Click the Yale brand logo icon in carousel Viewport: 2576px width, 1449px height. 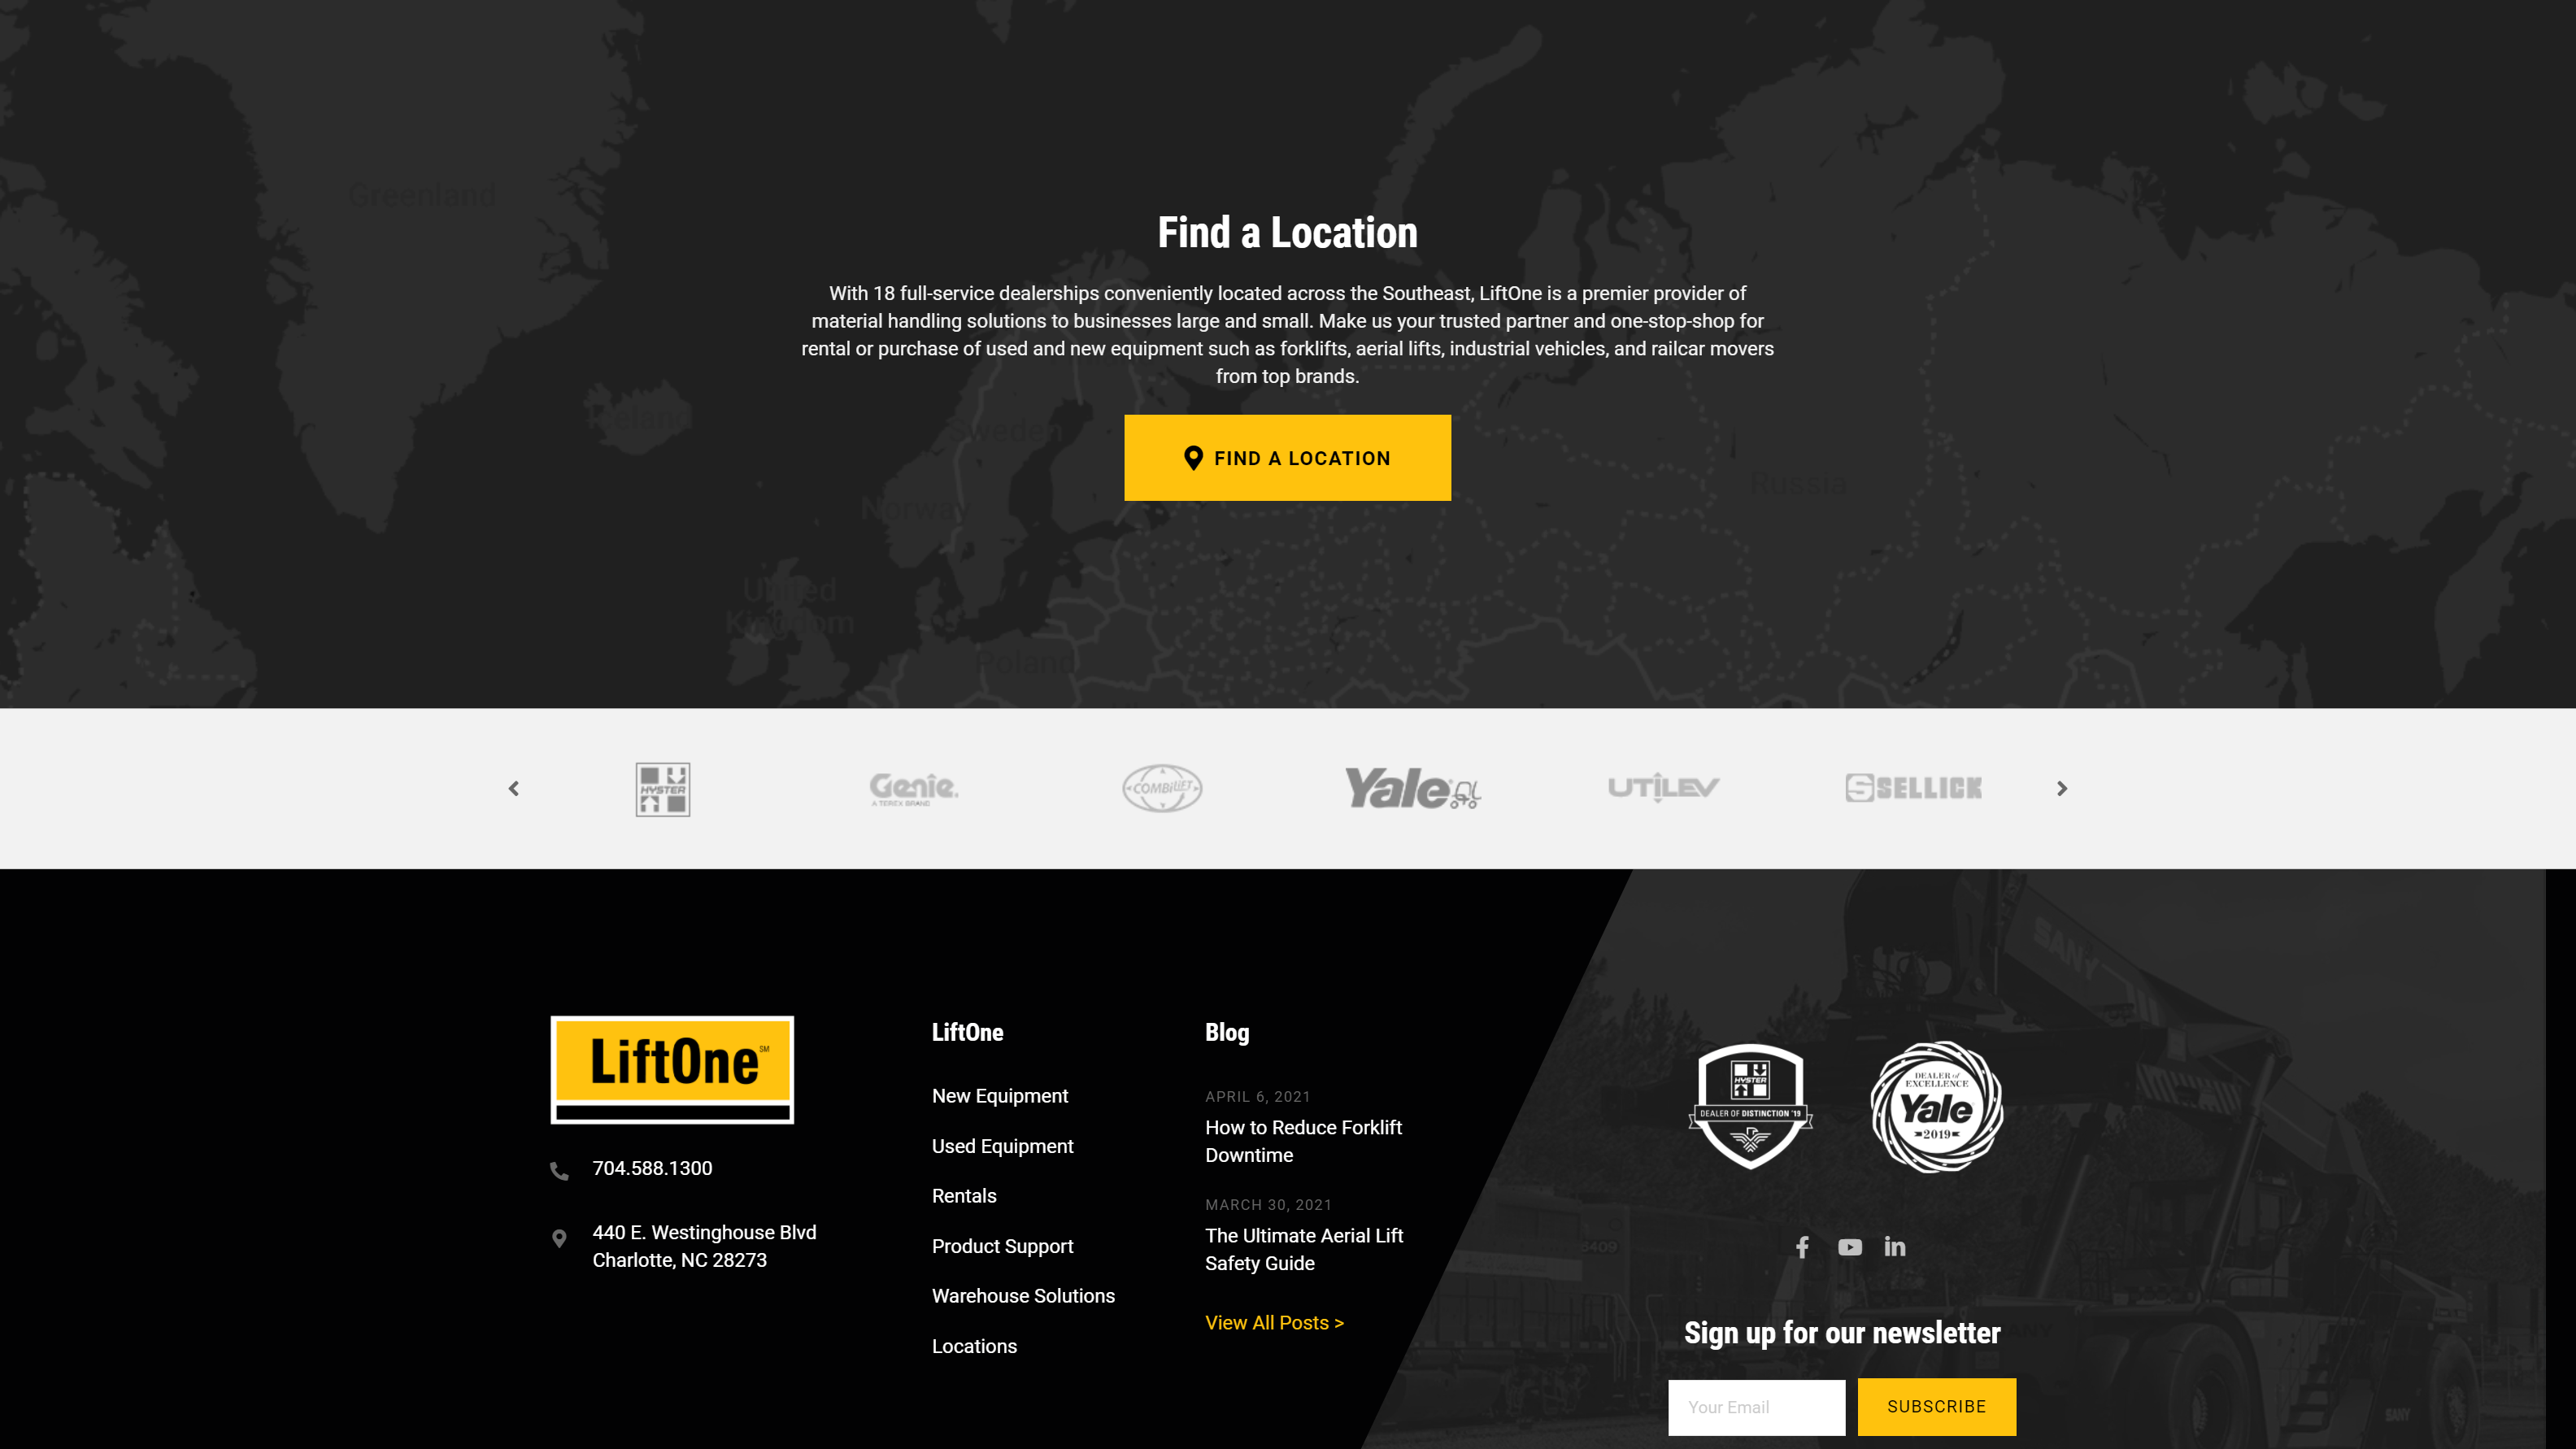[1412, 787]
